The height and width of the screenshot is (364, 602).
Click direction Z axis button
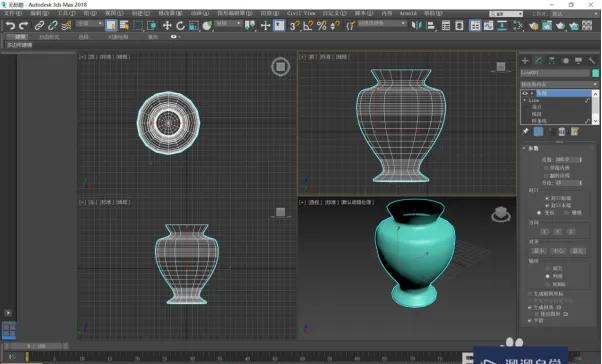(x=571, y=232)
